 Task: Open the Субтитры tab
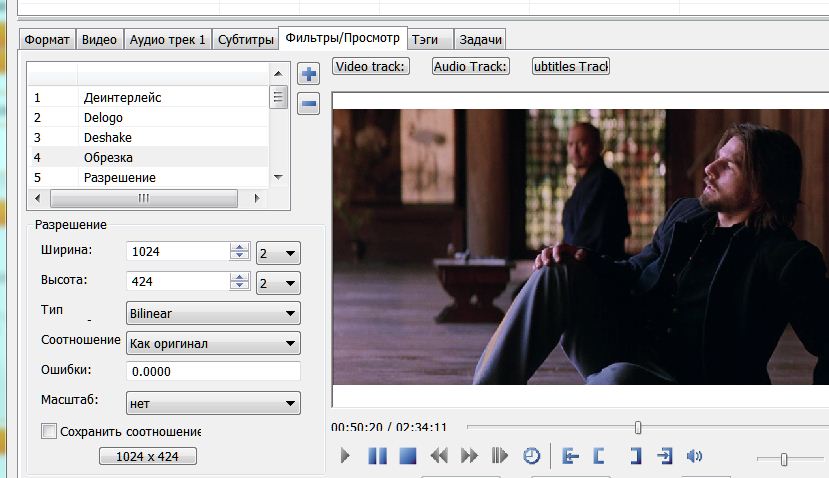[x=246, y=40]
